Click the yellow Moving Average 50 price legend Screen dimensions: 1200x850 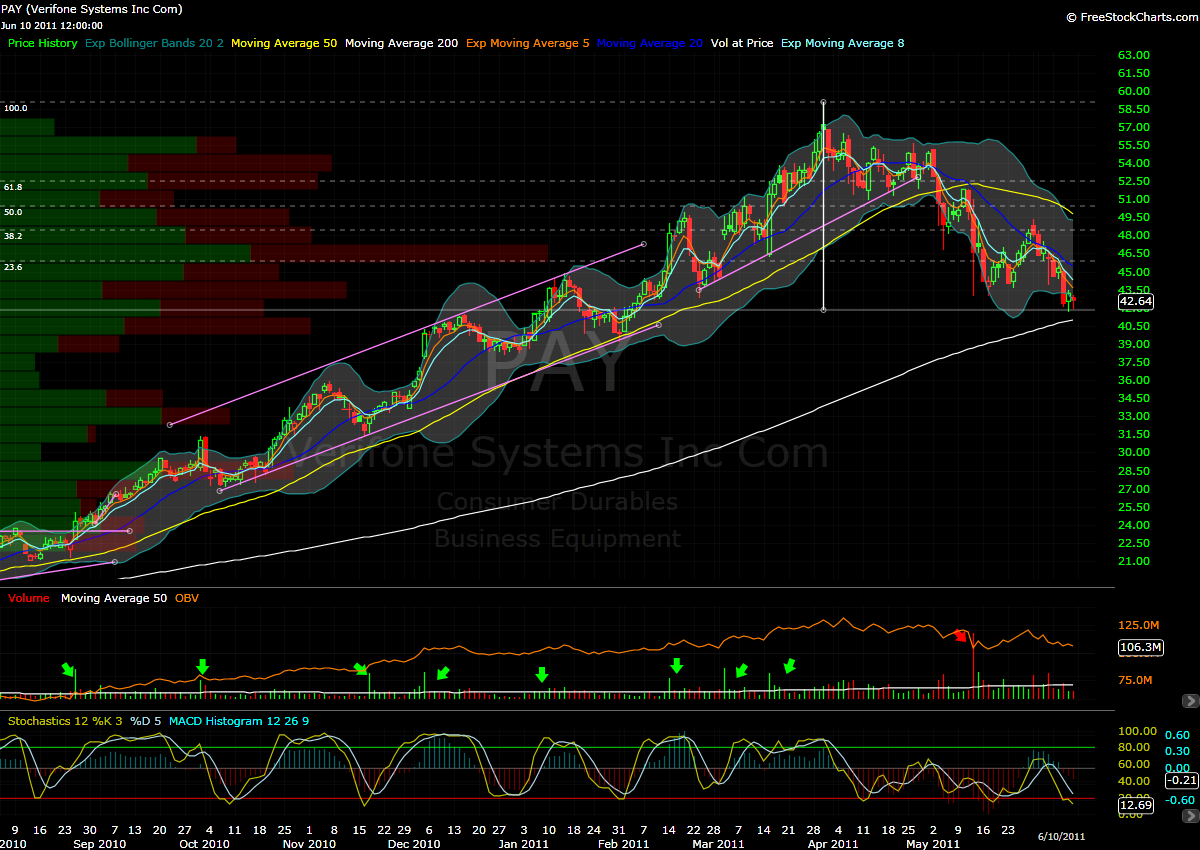283,43
